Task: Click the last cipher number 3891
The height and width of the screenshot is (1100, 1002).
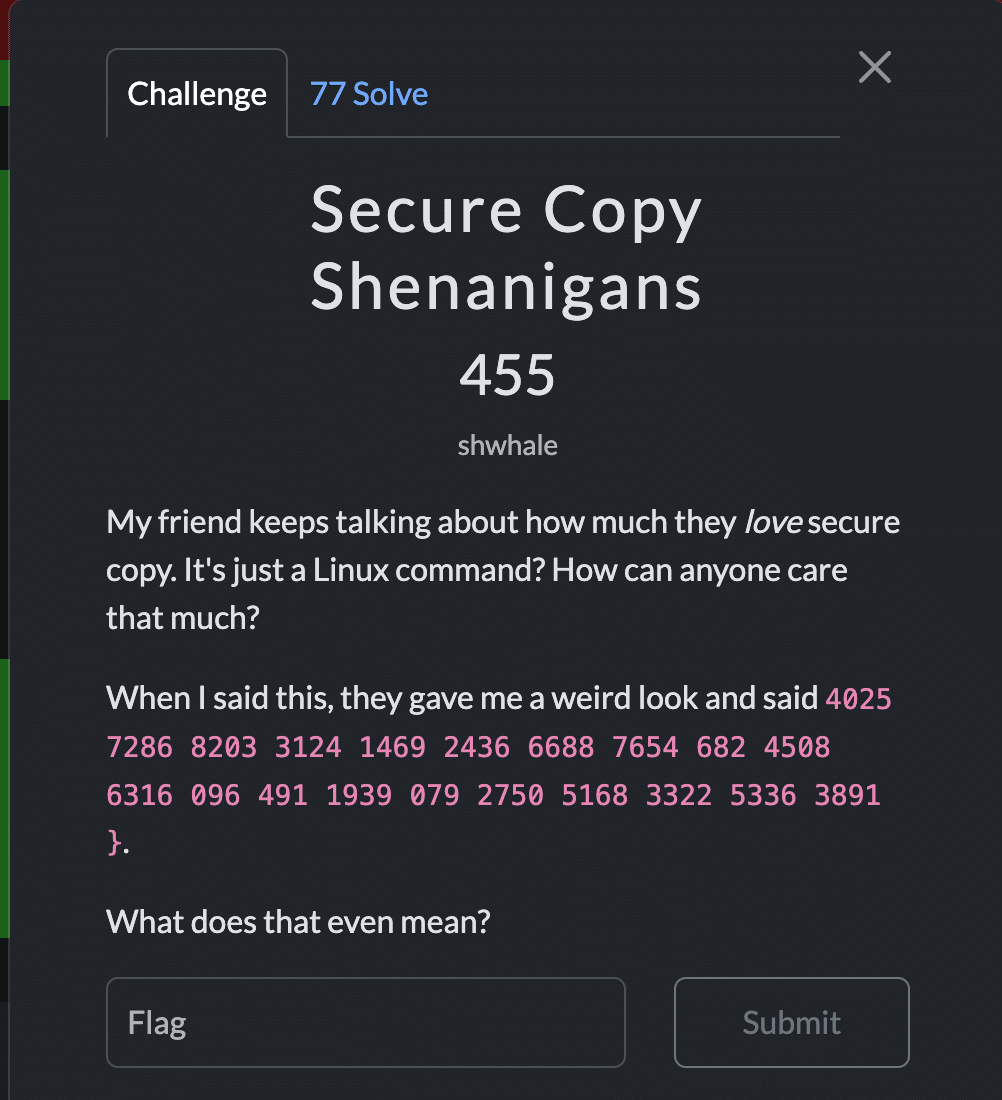Action: pos(847,796)
